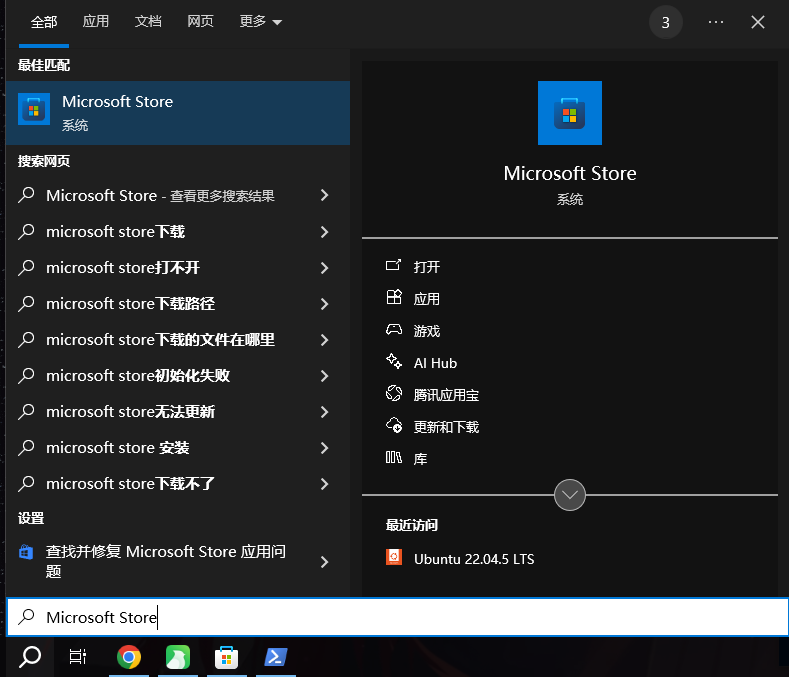Click the magnifier icon in search box
This screenshot has width=789, height=677.
pos(27,617)
